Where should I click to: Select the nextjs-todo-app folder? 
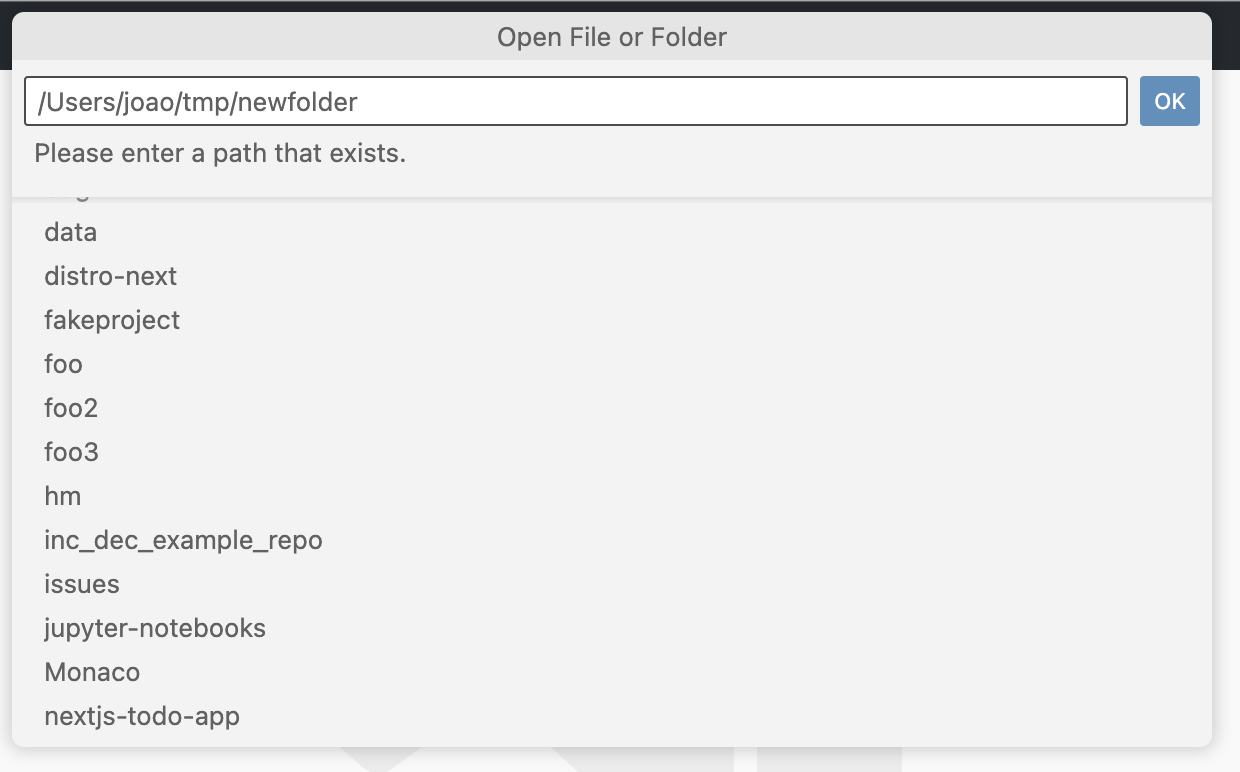tap(141, 716)
